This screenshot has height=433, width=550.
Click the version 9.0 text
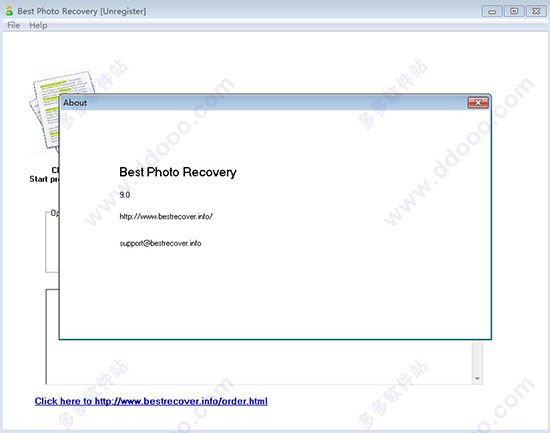click(125, 195)
